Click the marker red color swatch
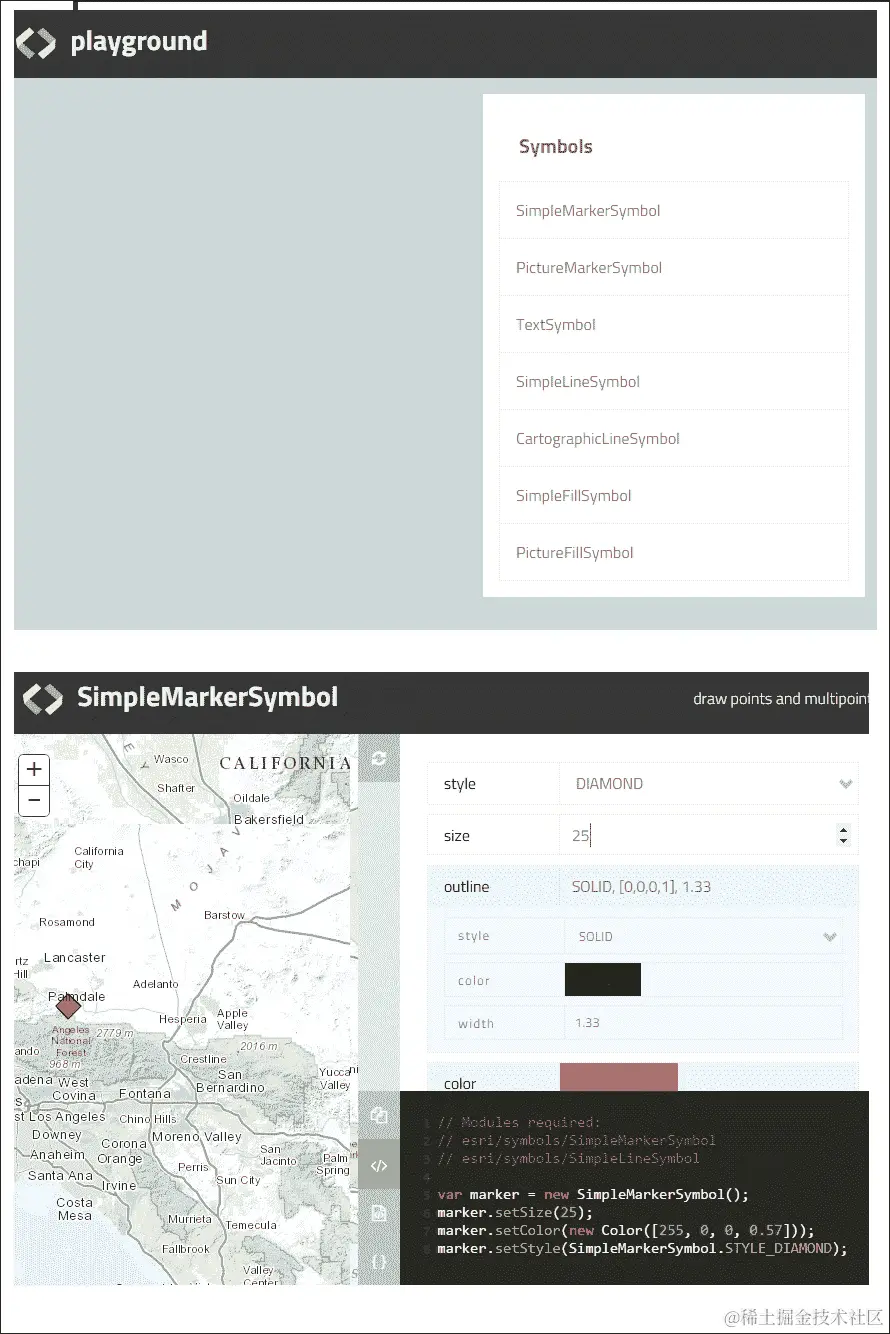This screenshot has width=890, height=1334. [618, 1077]
